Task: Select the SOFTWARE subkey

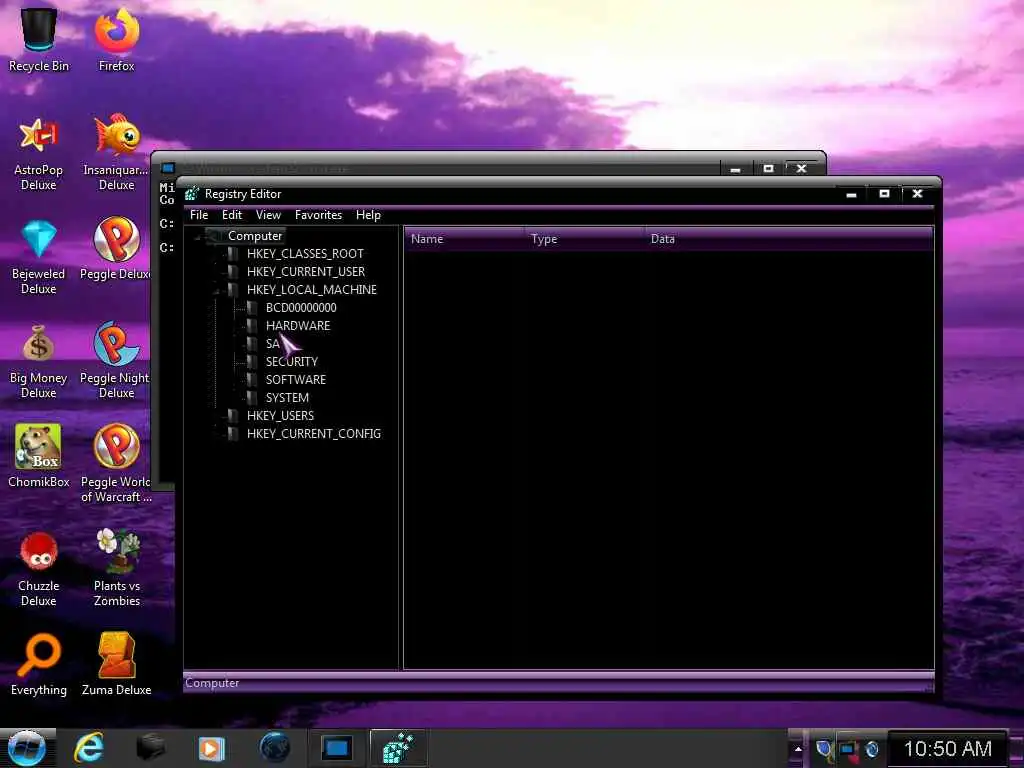Action: tap(296, 379)
